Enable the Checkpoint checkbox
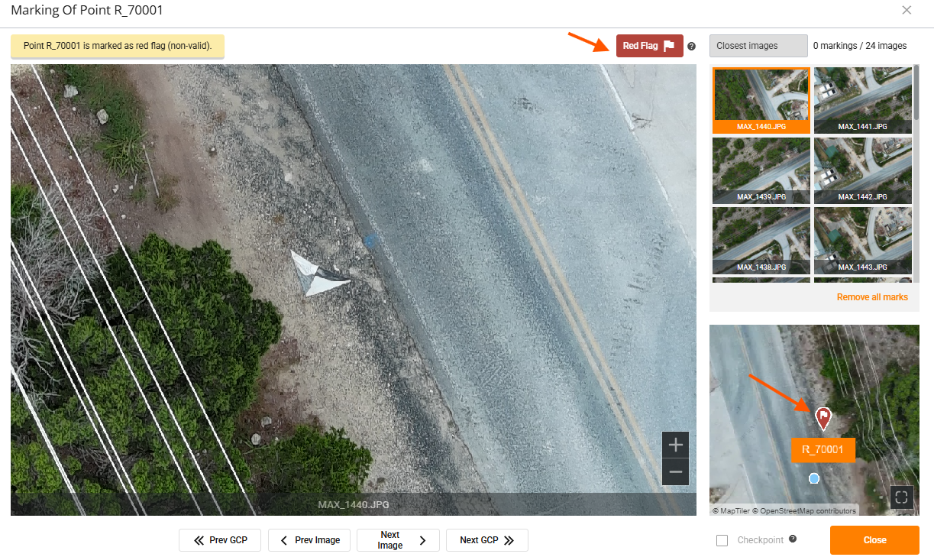 click(722, 540)
